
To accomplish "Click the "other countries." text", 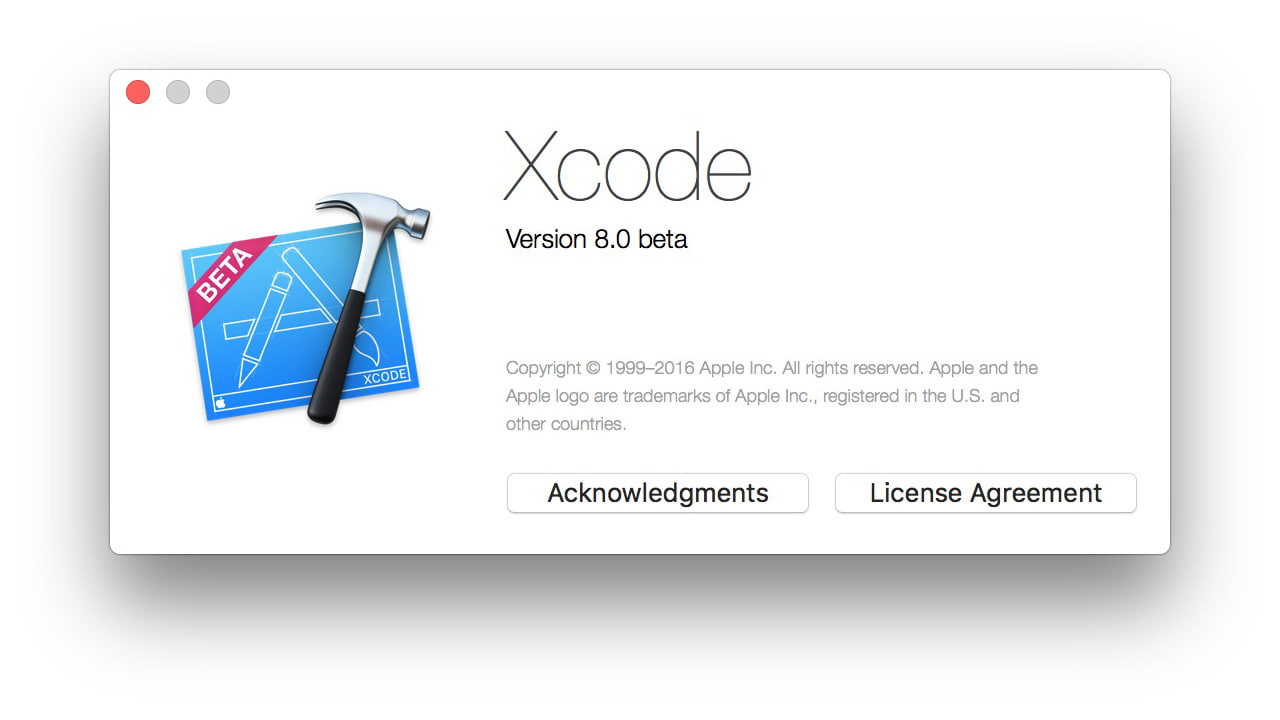I will pyautogui.click(x=566, y=424).
